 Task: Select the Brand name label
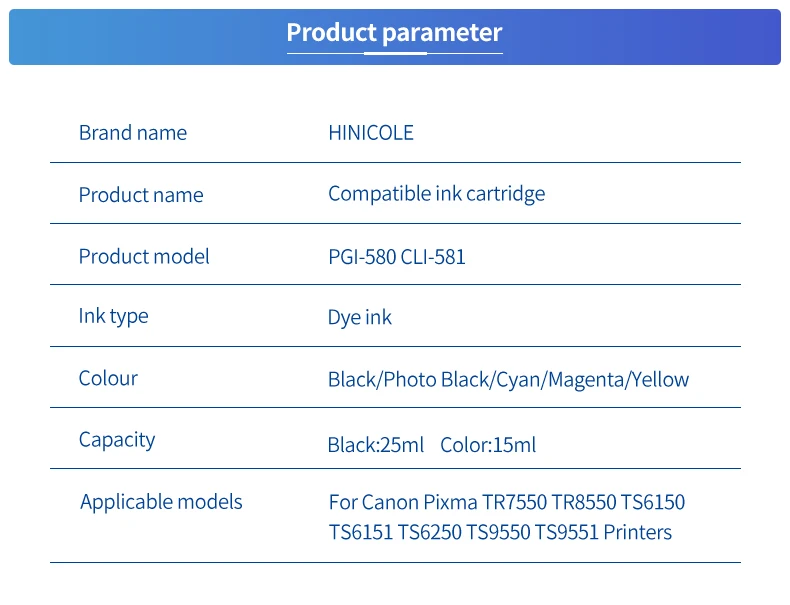tap(132, 133)
